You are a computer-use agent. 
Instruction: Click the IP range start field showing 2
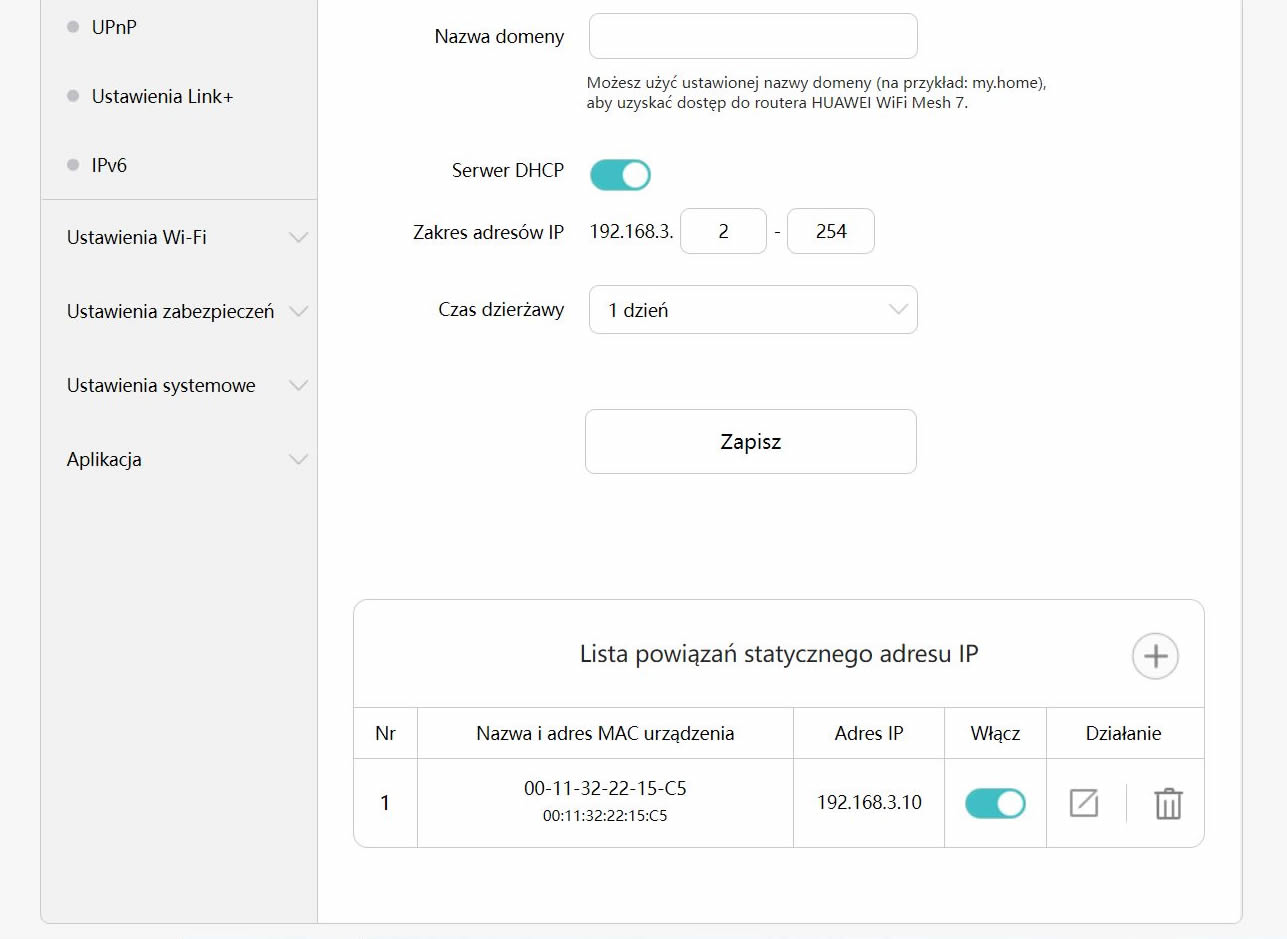(x=723, y=231)
